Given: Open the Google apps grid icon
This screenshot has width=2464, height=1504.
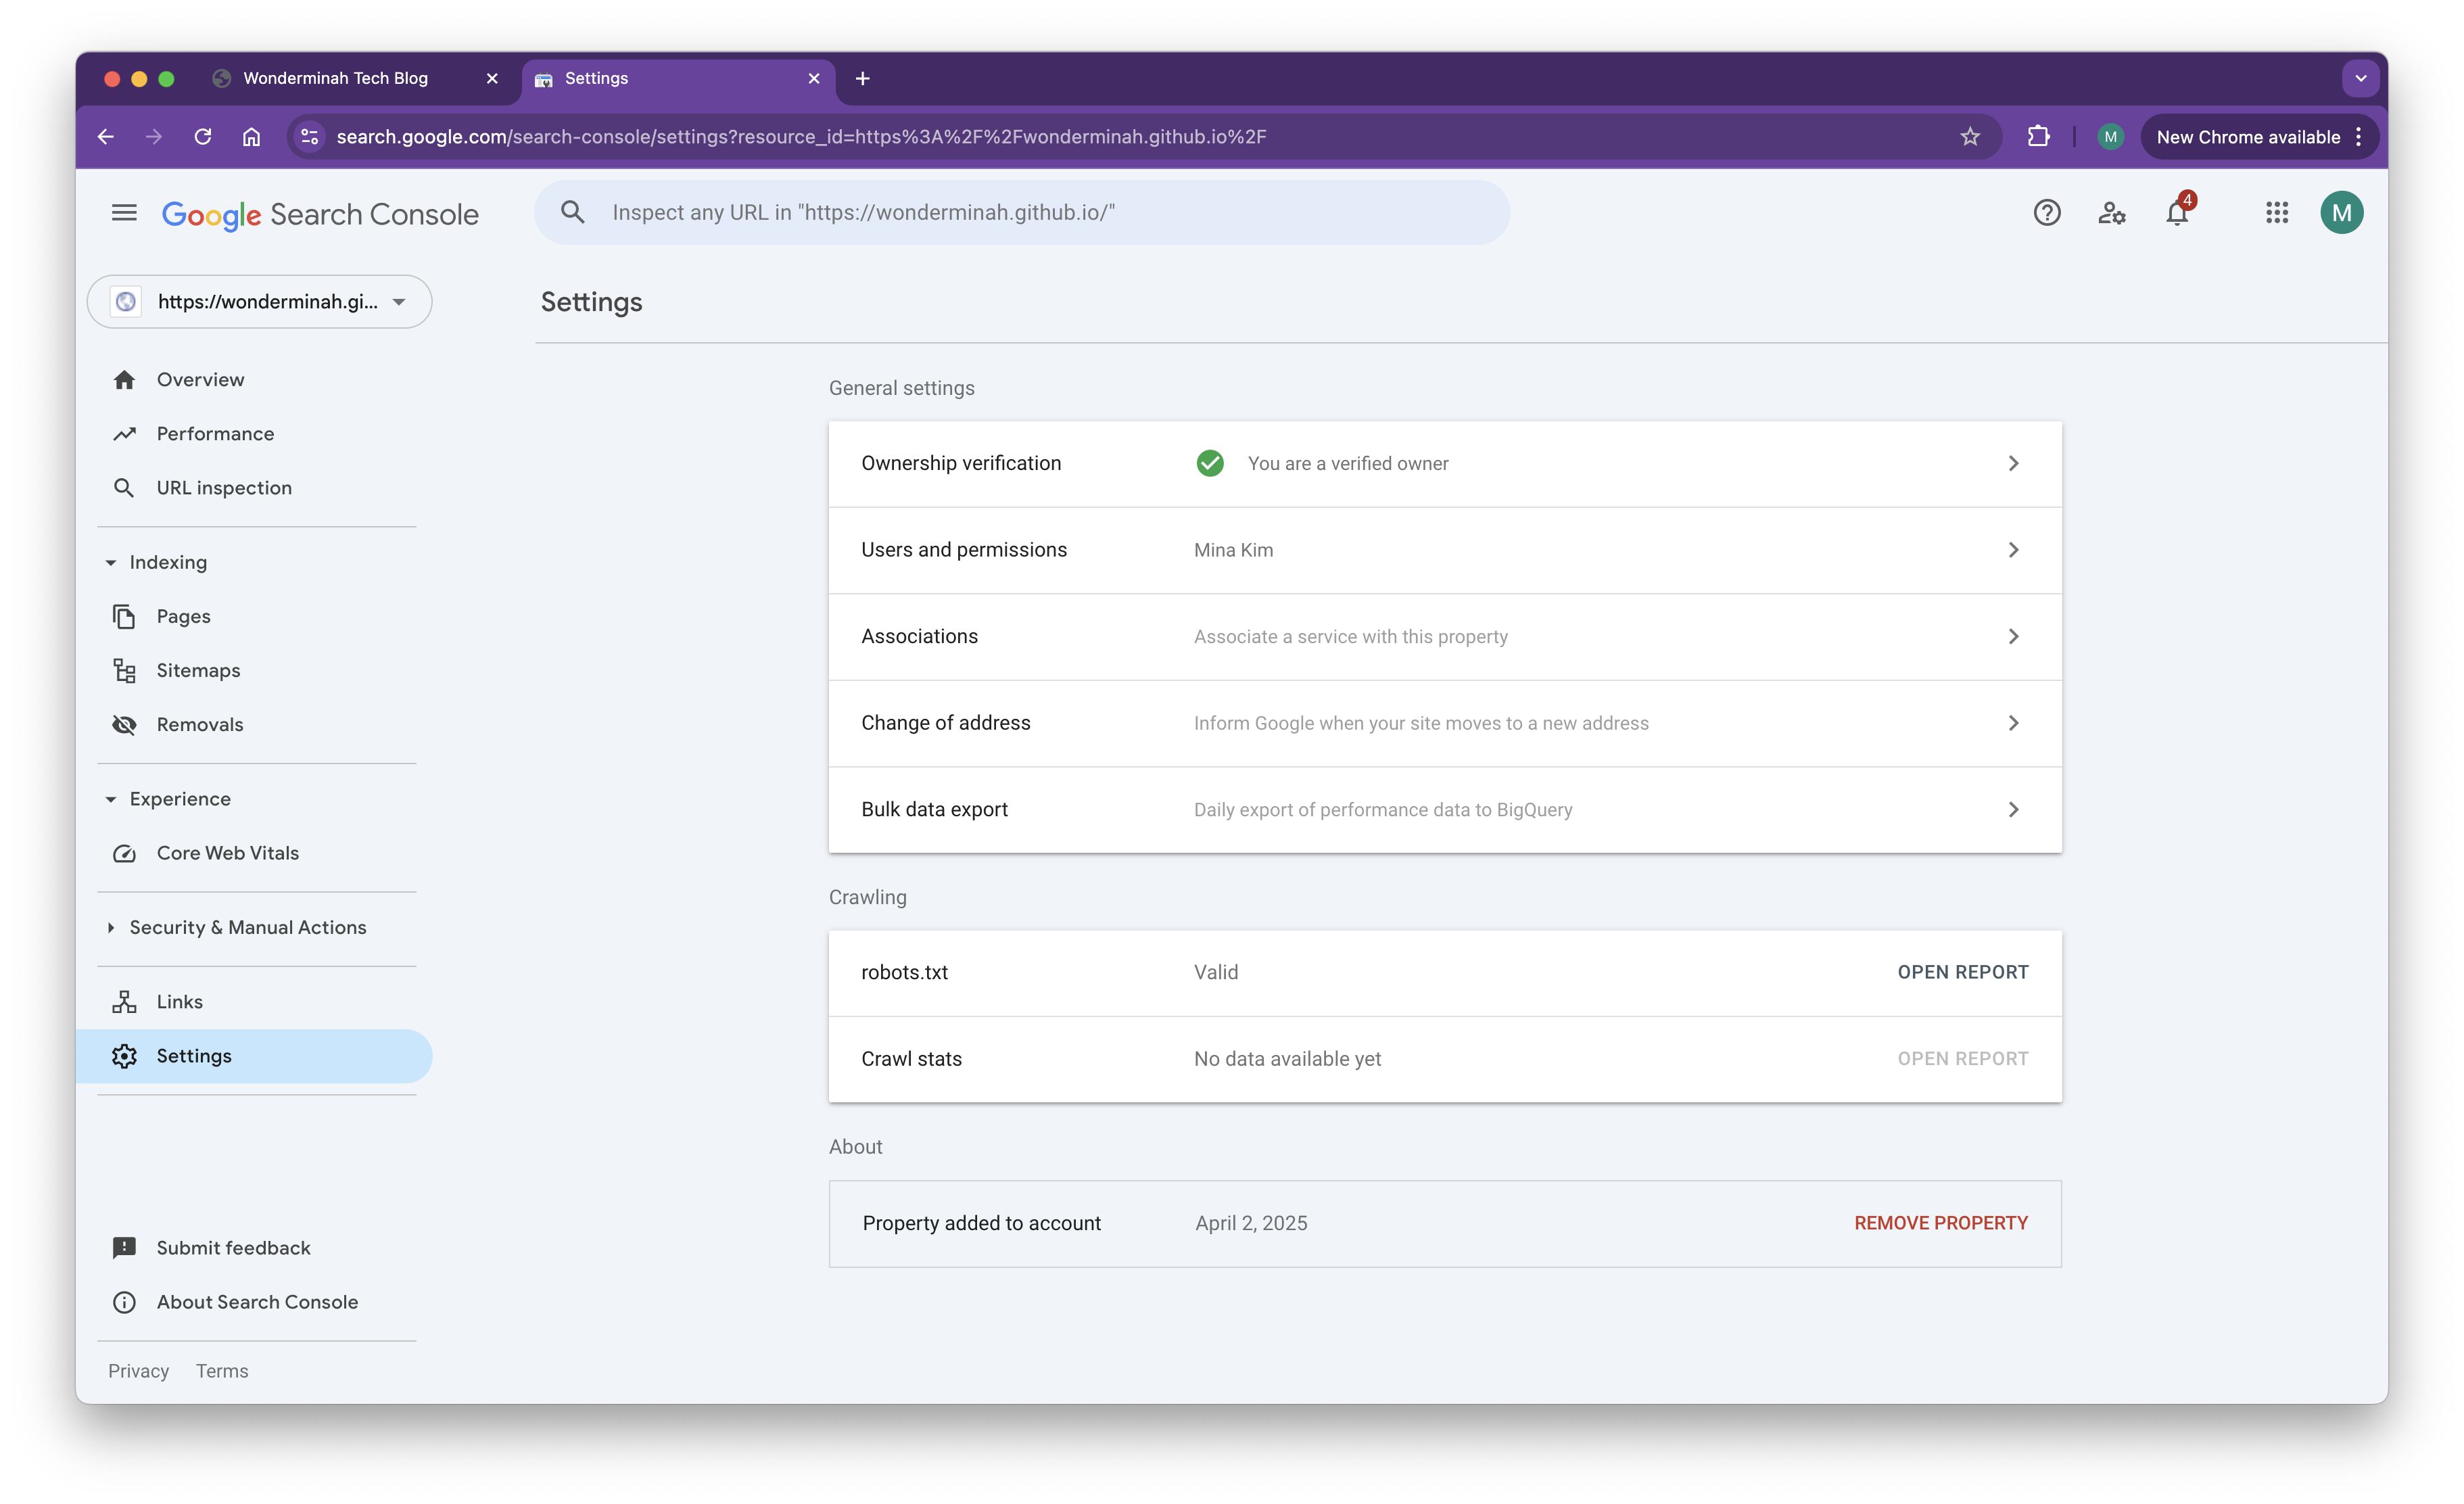Looking at the screenshot, I should click(x=2277, y=212).
